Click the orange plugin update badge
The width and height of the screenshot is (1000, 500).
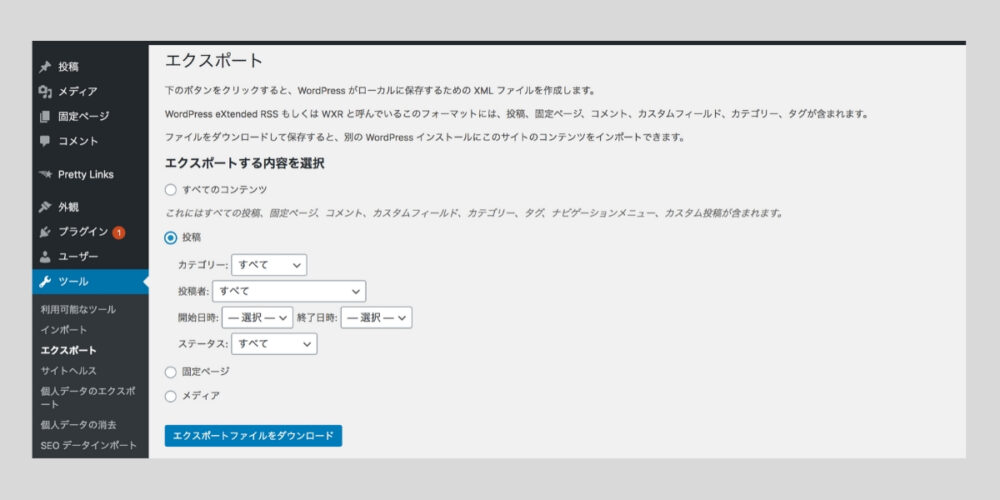tap(119, 233)
